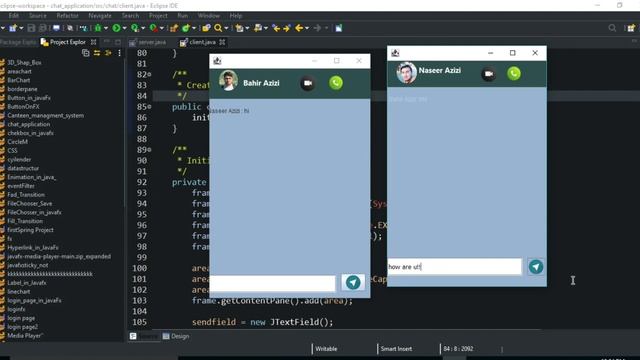This screenshot has height=360, width=640.
Task: Open the Search dropdown arrow
Action: (x=226, y=28)
